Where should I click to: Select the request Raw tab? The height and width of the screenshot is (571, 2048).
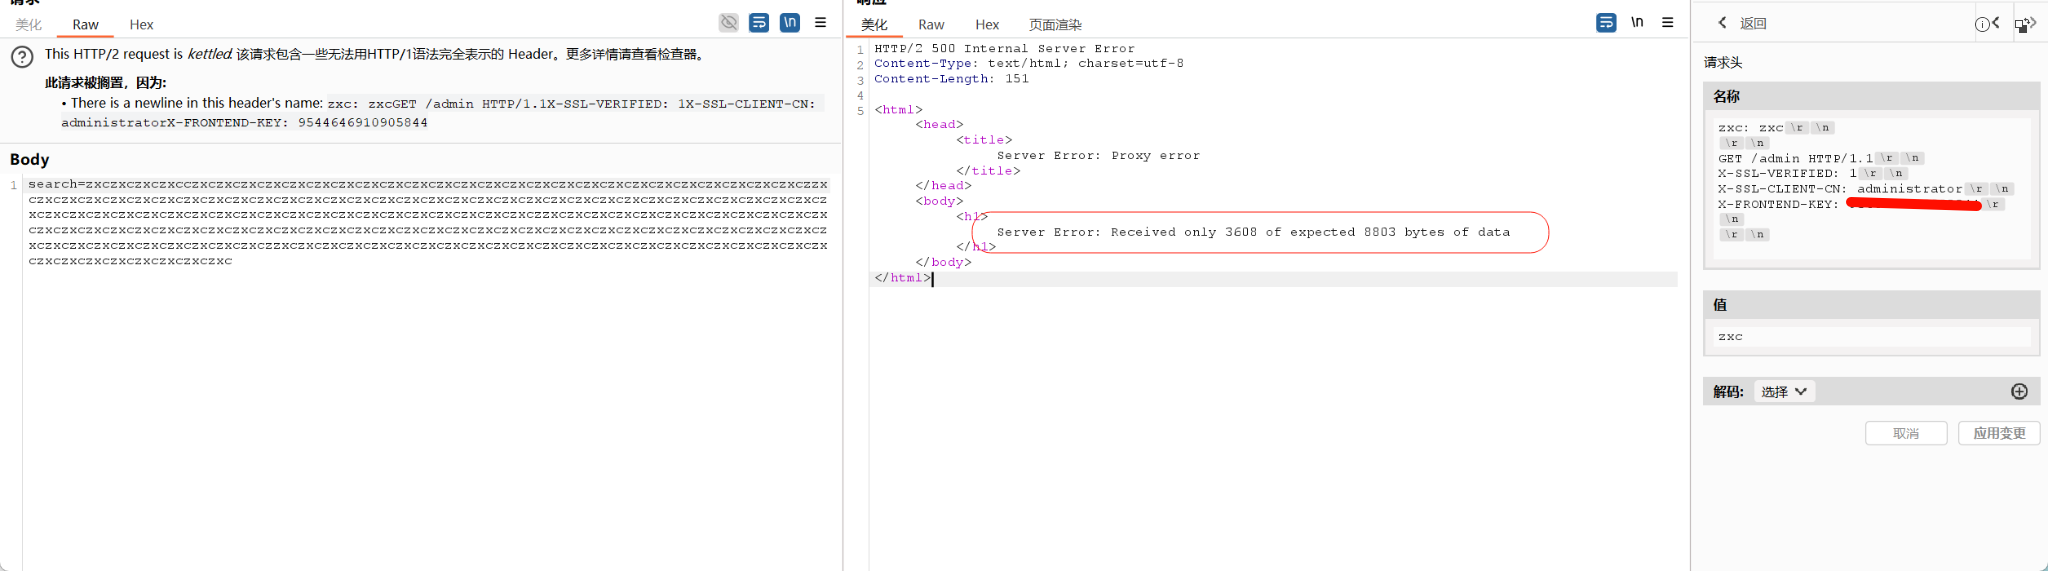tap(85, 24)
